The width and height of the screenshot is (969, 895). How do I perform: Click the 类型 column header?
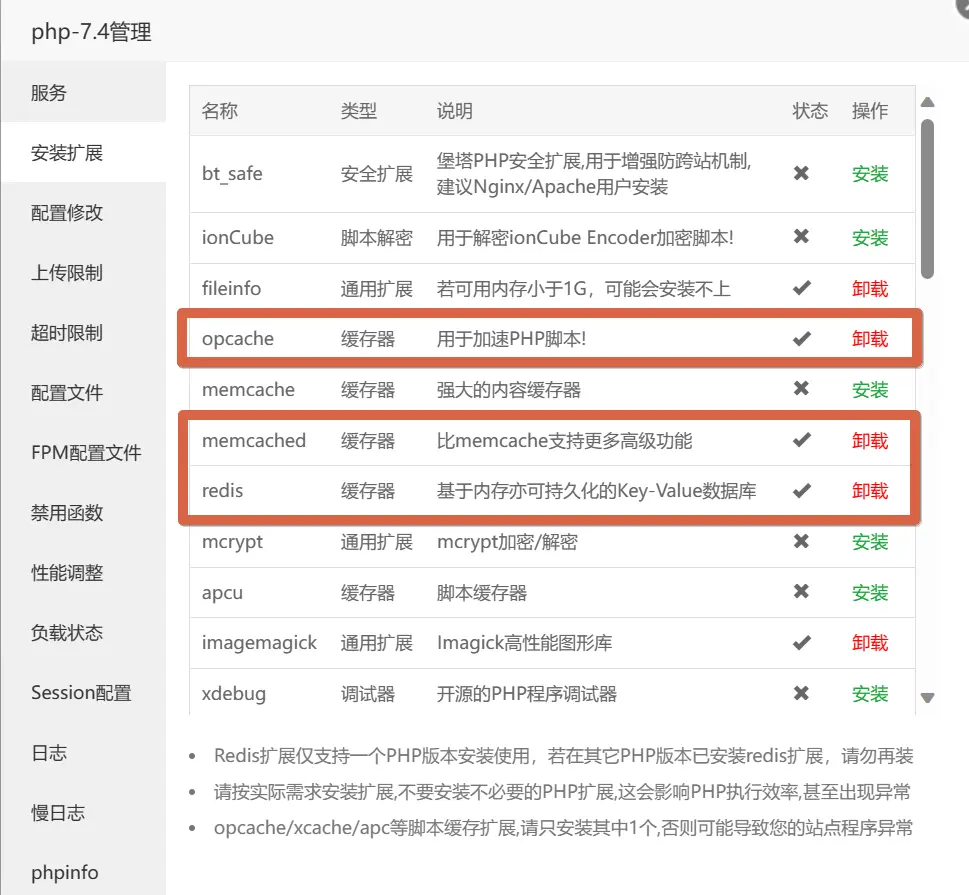(x=359, y=111)
